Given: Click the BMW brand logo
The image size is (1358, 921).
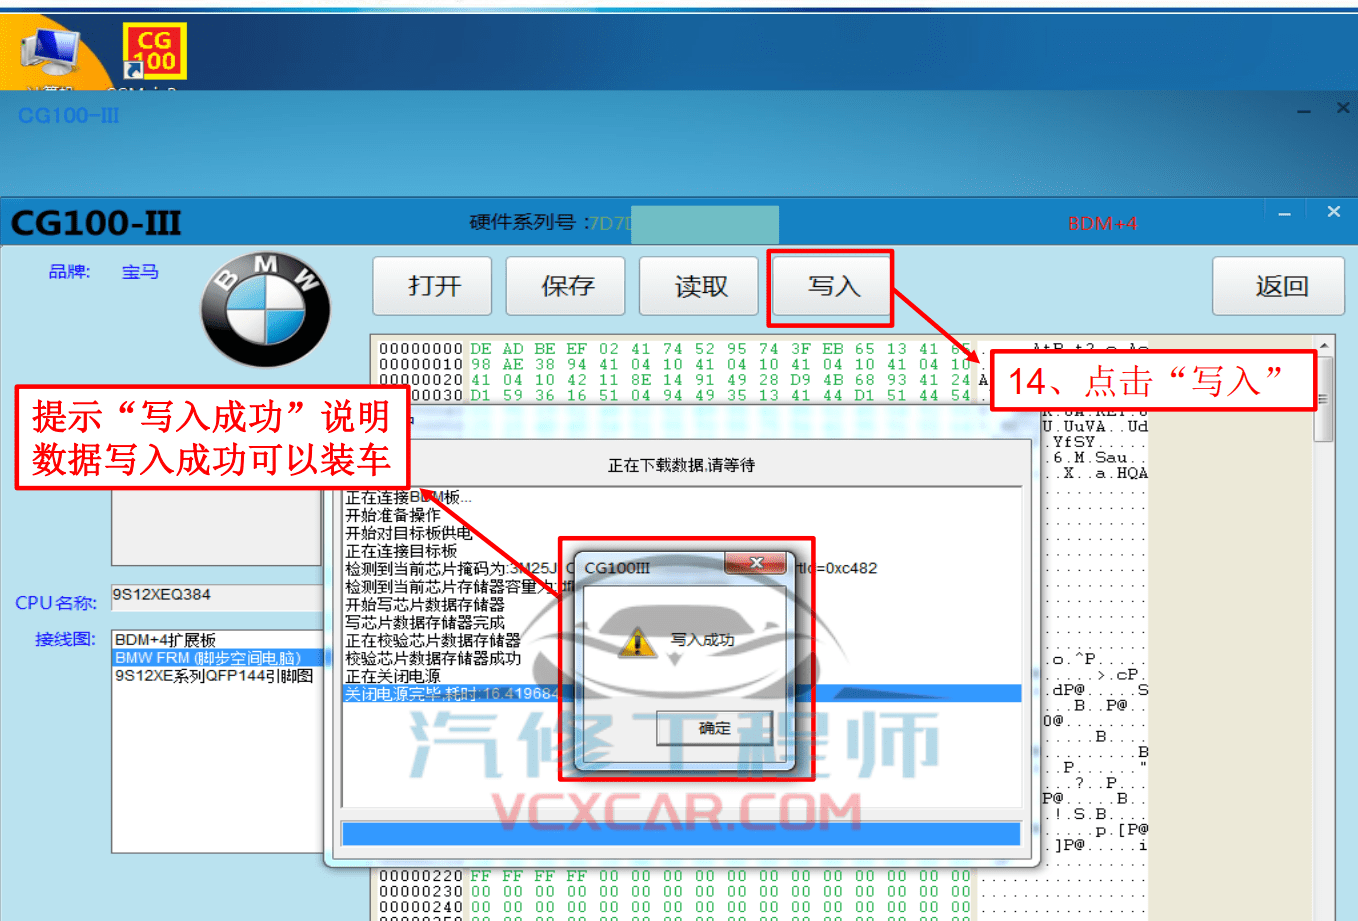Looking at the screenshot, I should (264, 306).
